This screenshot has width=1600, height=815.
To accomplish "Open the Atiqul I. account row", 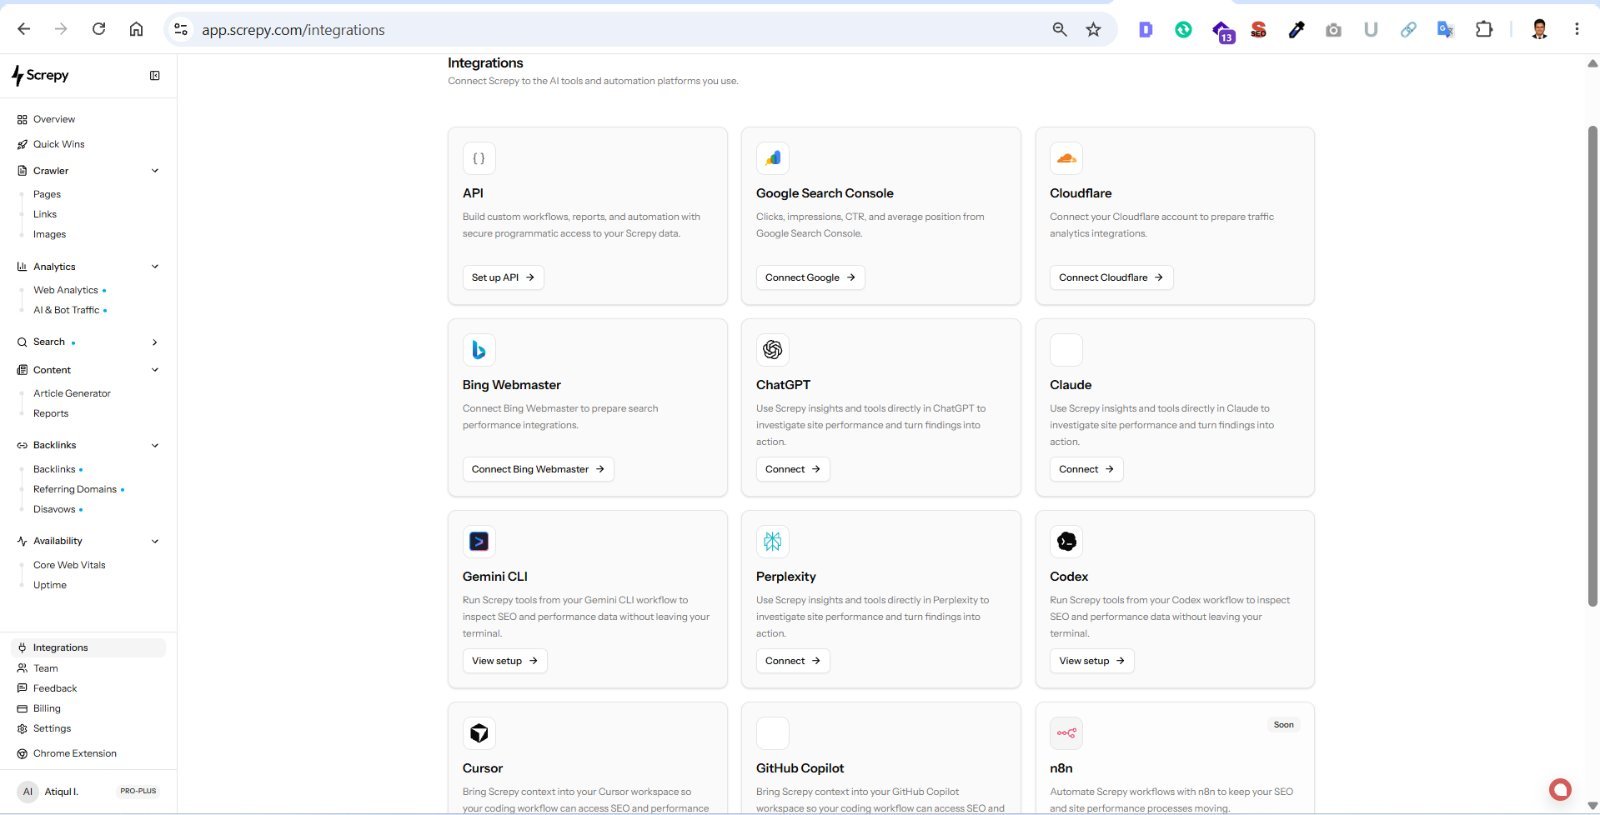I will [x=88, y=791].
